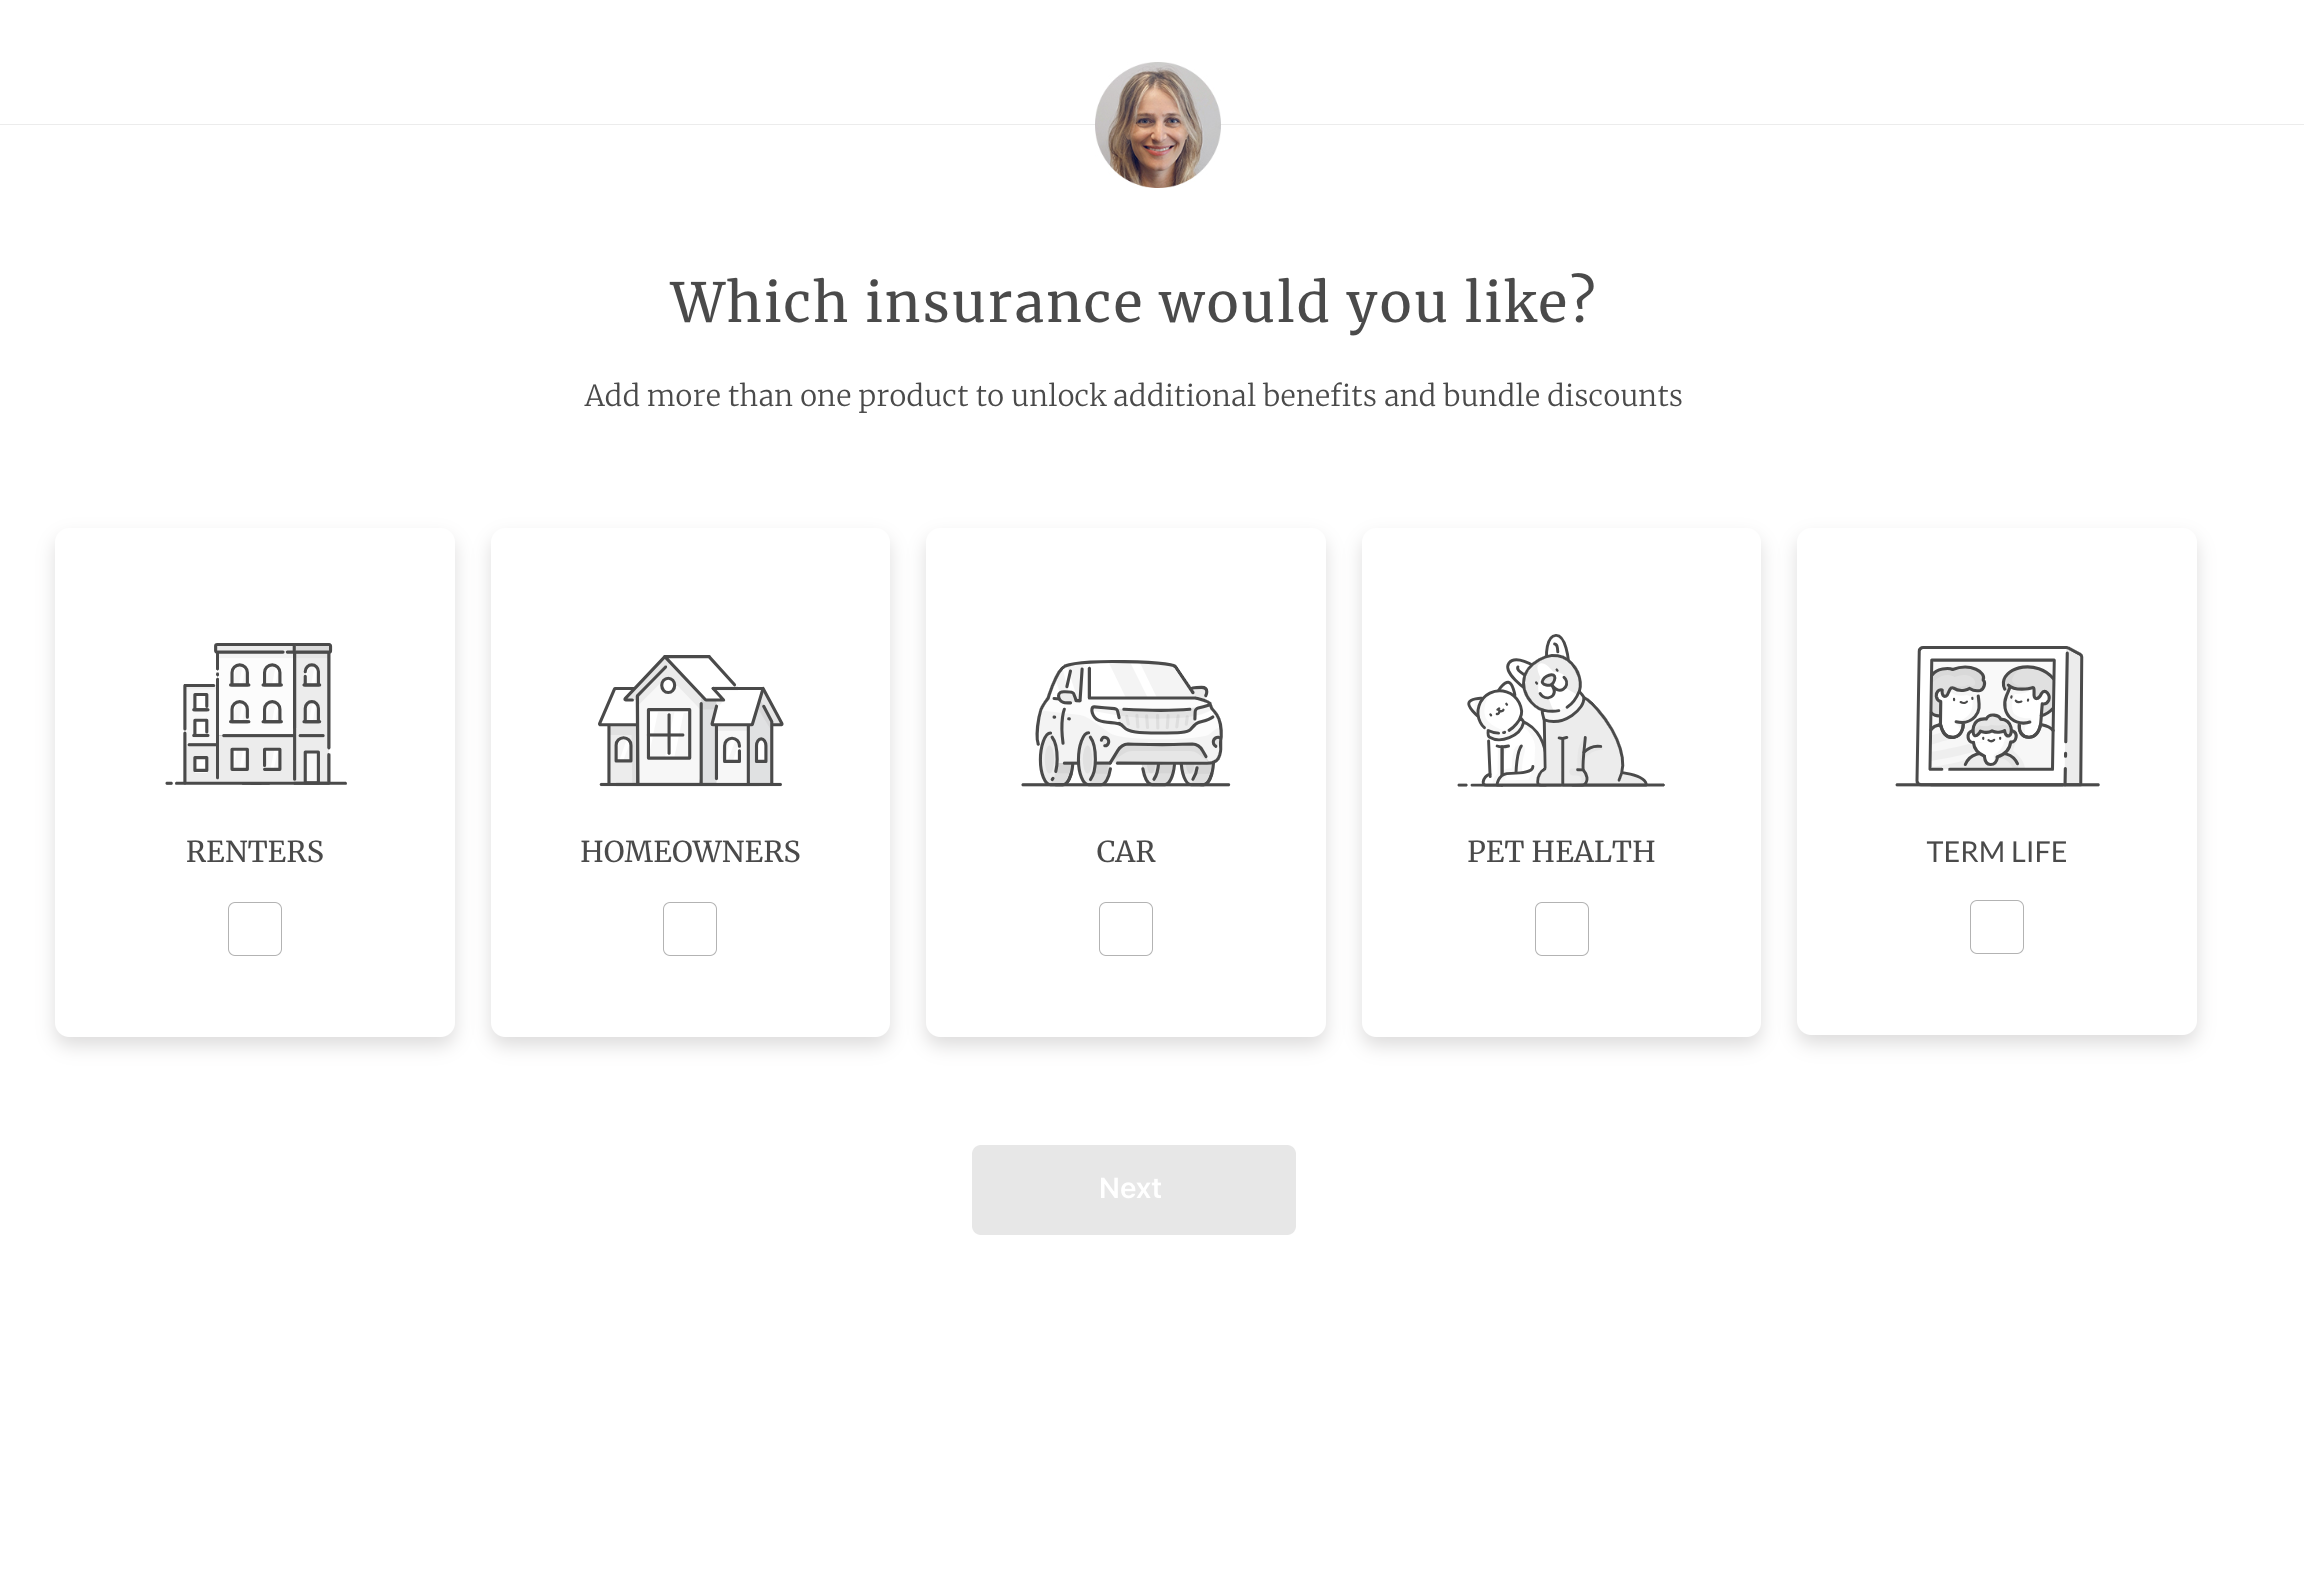Check the Renters checkbox
Image resolution: width=2304 pixels, height=1589 pixels.
253,928
